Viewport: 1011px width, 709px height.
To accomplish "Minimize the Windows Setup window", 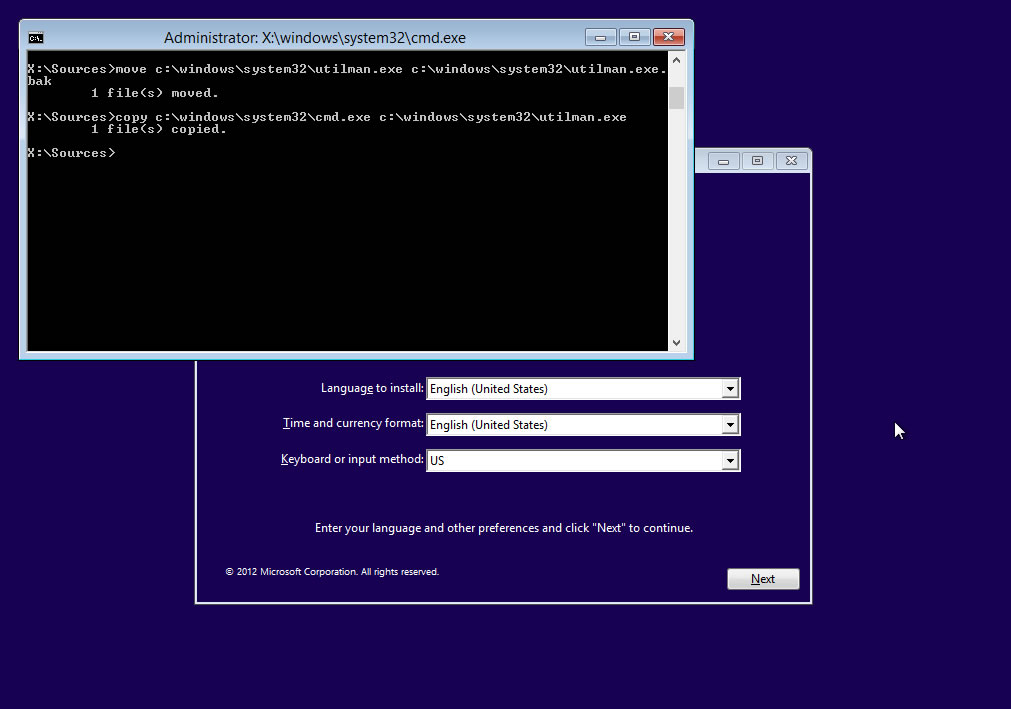I will coord(722,160).
